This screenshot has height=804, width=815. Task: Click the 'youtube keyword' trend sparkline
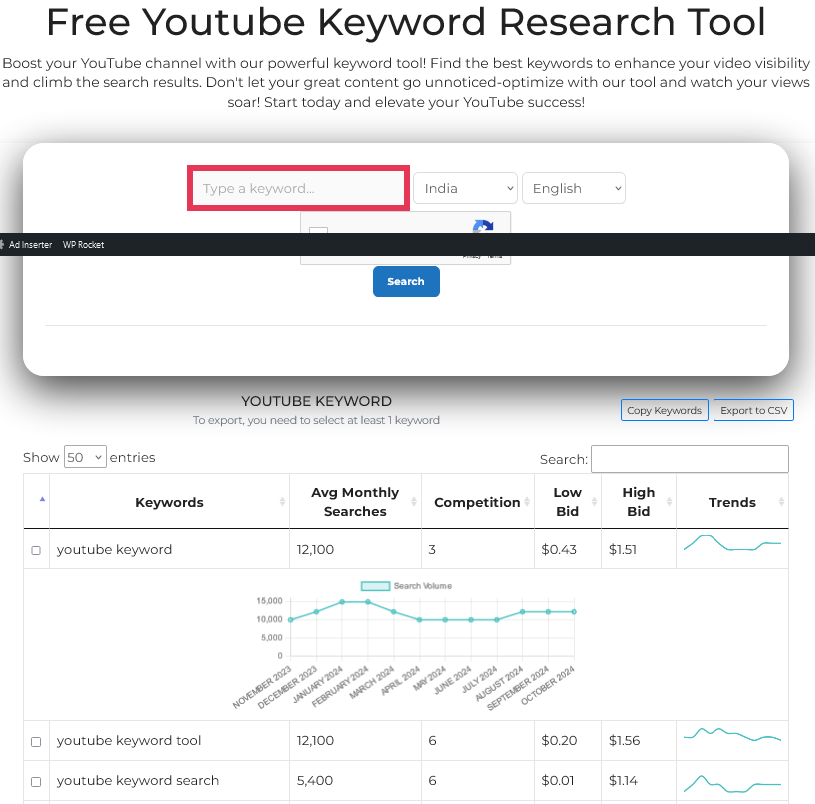732,543
